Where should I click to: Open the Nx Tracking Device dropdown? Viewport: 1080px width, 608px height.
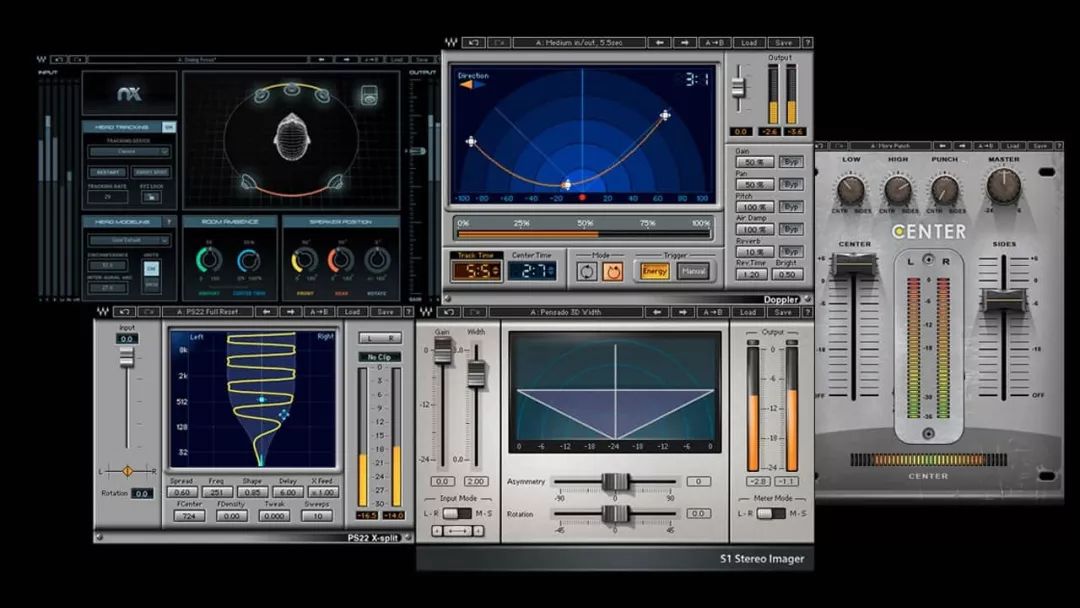(129, 152)
